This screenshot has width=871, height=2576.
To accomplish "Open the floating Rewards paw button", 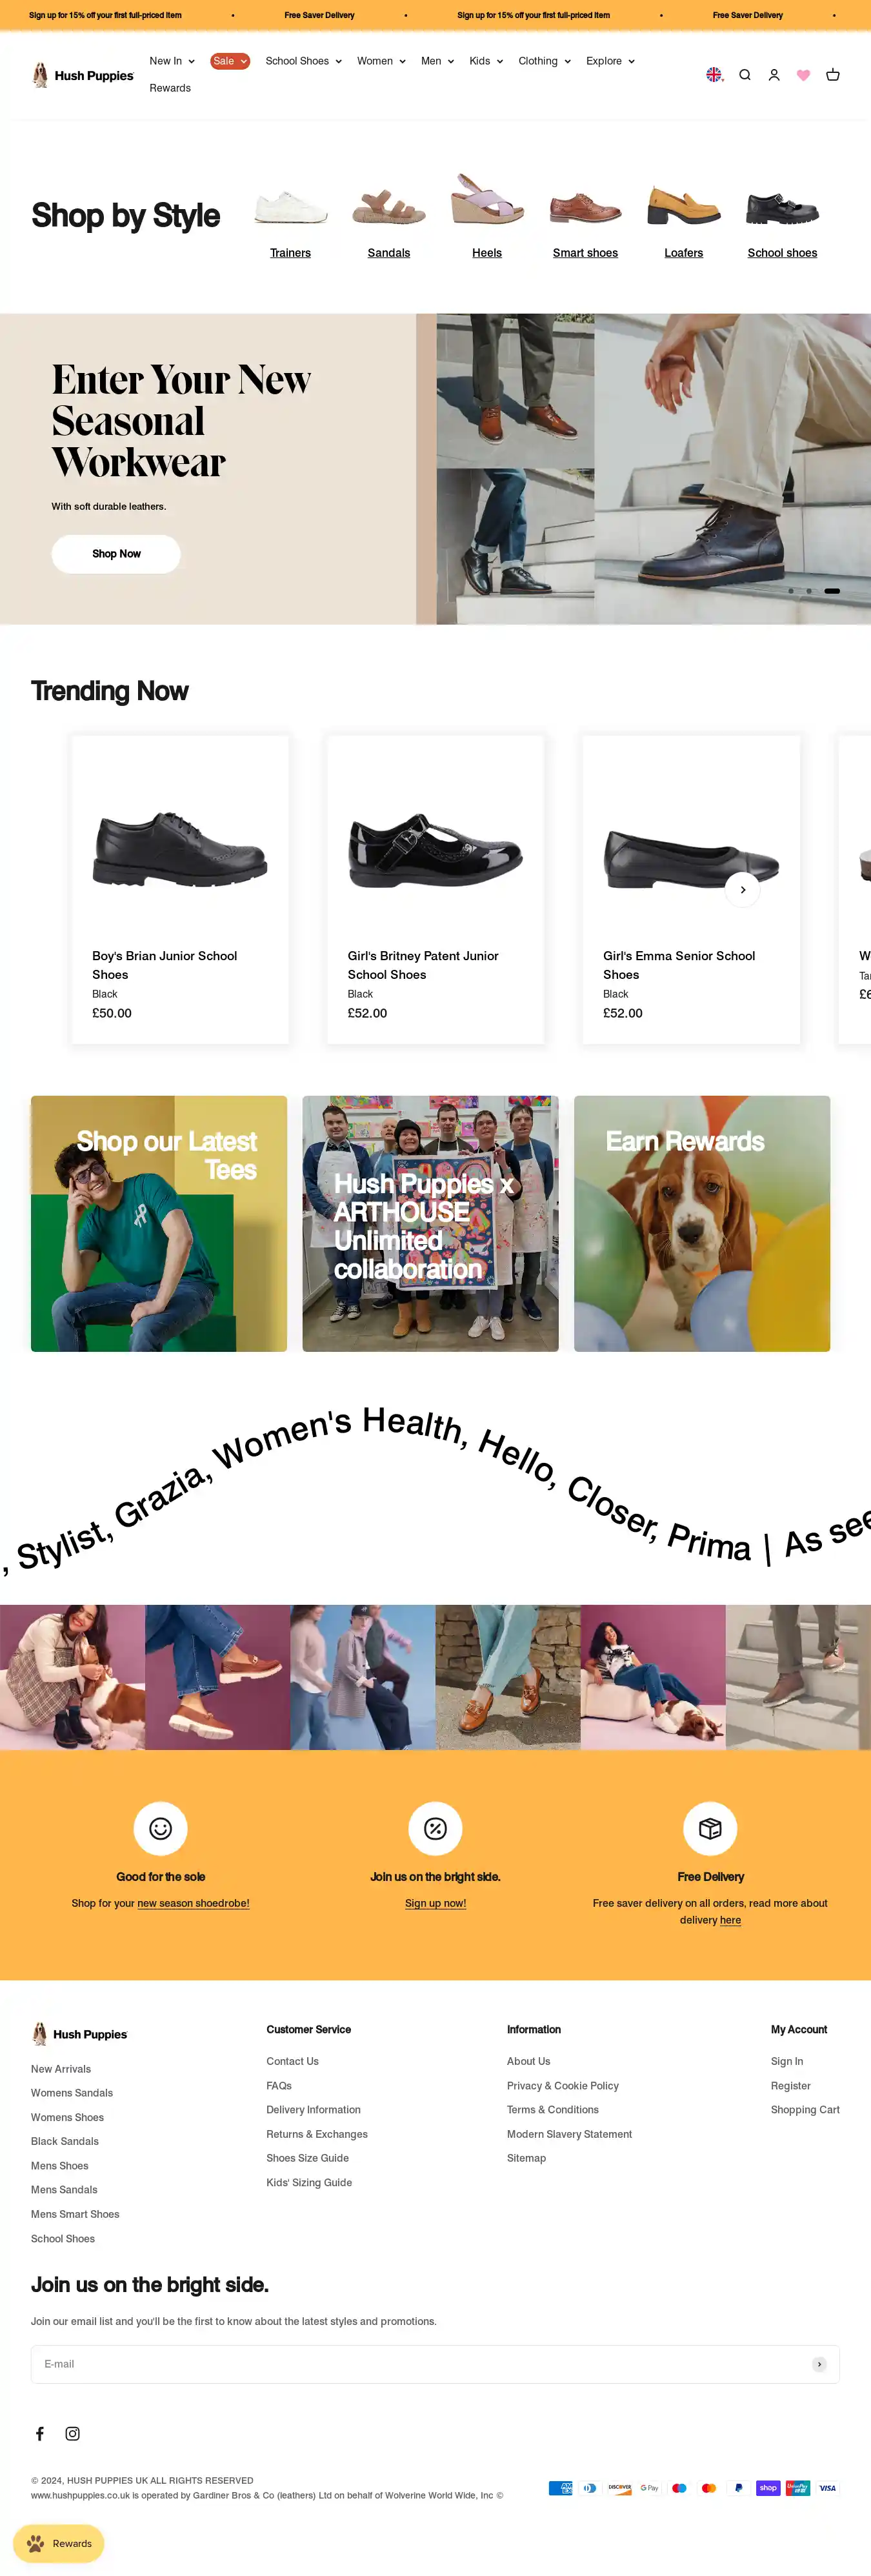I will 58,2543.
